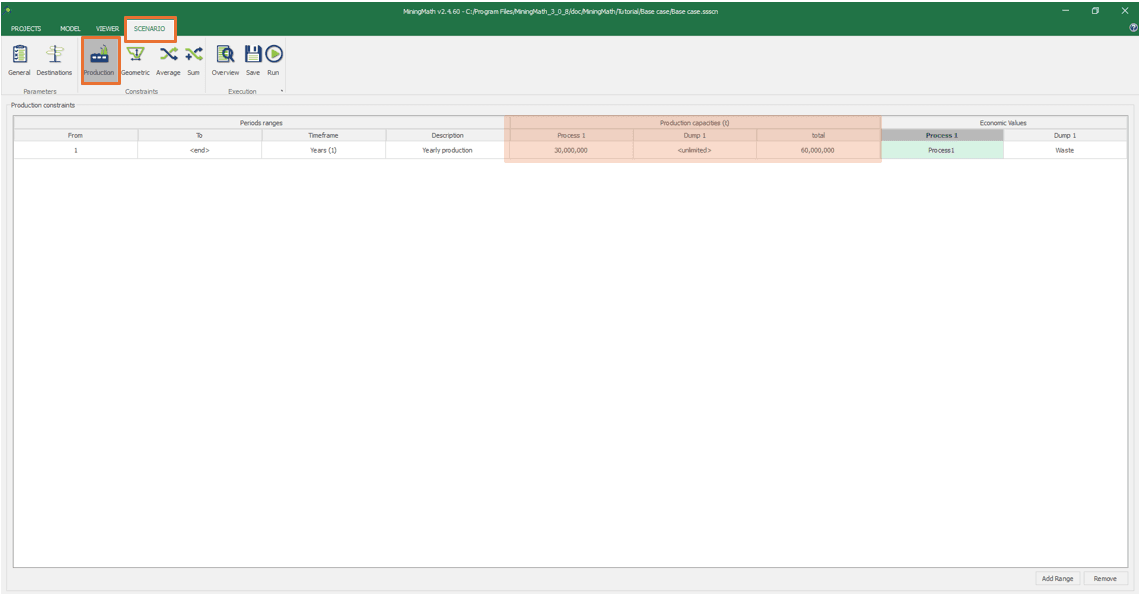Open Timeframe cell showing Years (1)
The width and height of the screenshot is (1140, 594).
(x=323, y=150)
